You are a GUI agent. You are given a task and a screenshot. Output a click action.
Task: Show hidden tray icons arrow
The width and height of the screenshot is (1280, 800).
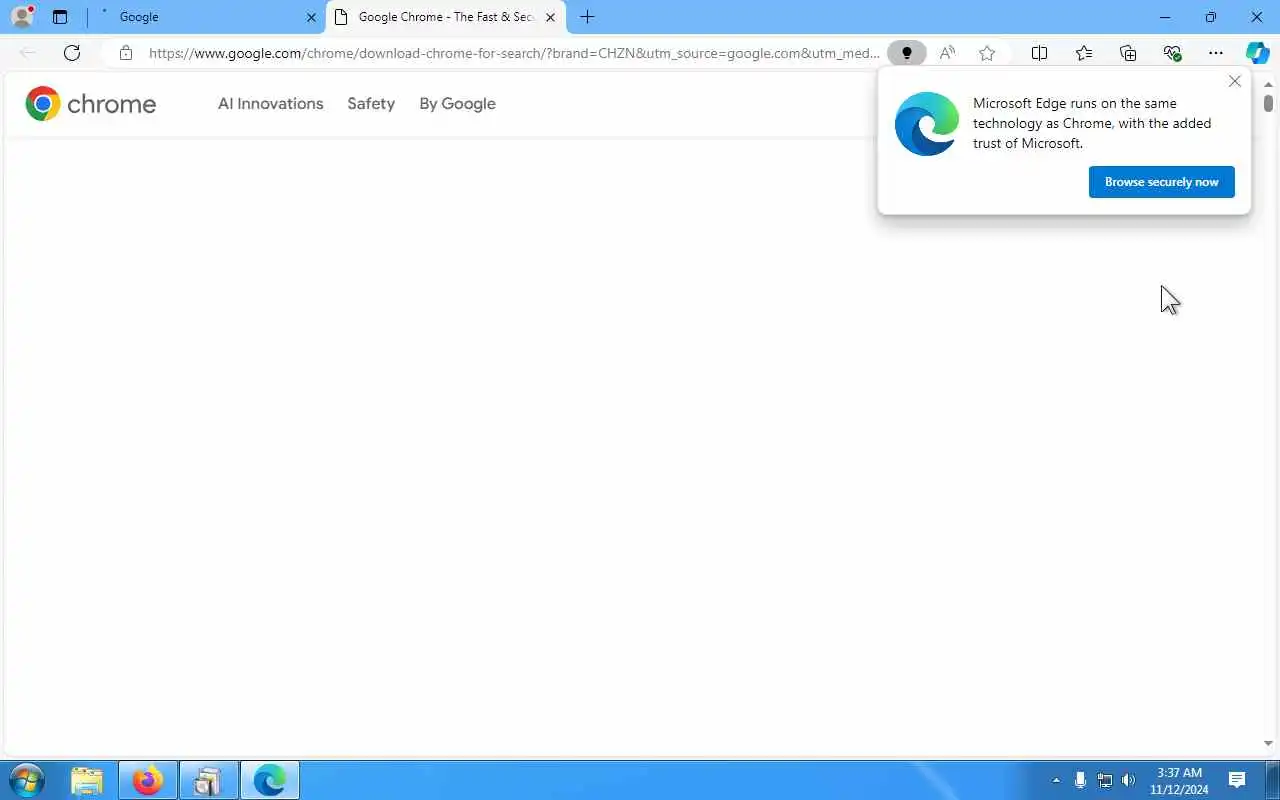pyautogui.click(x=1056, y=780)
